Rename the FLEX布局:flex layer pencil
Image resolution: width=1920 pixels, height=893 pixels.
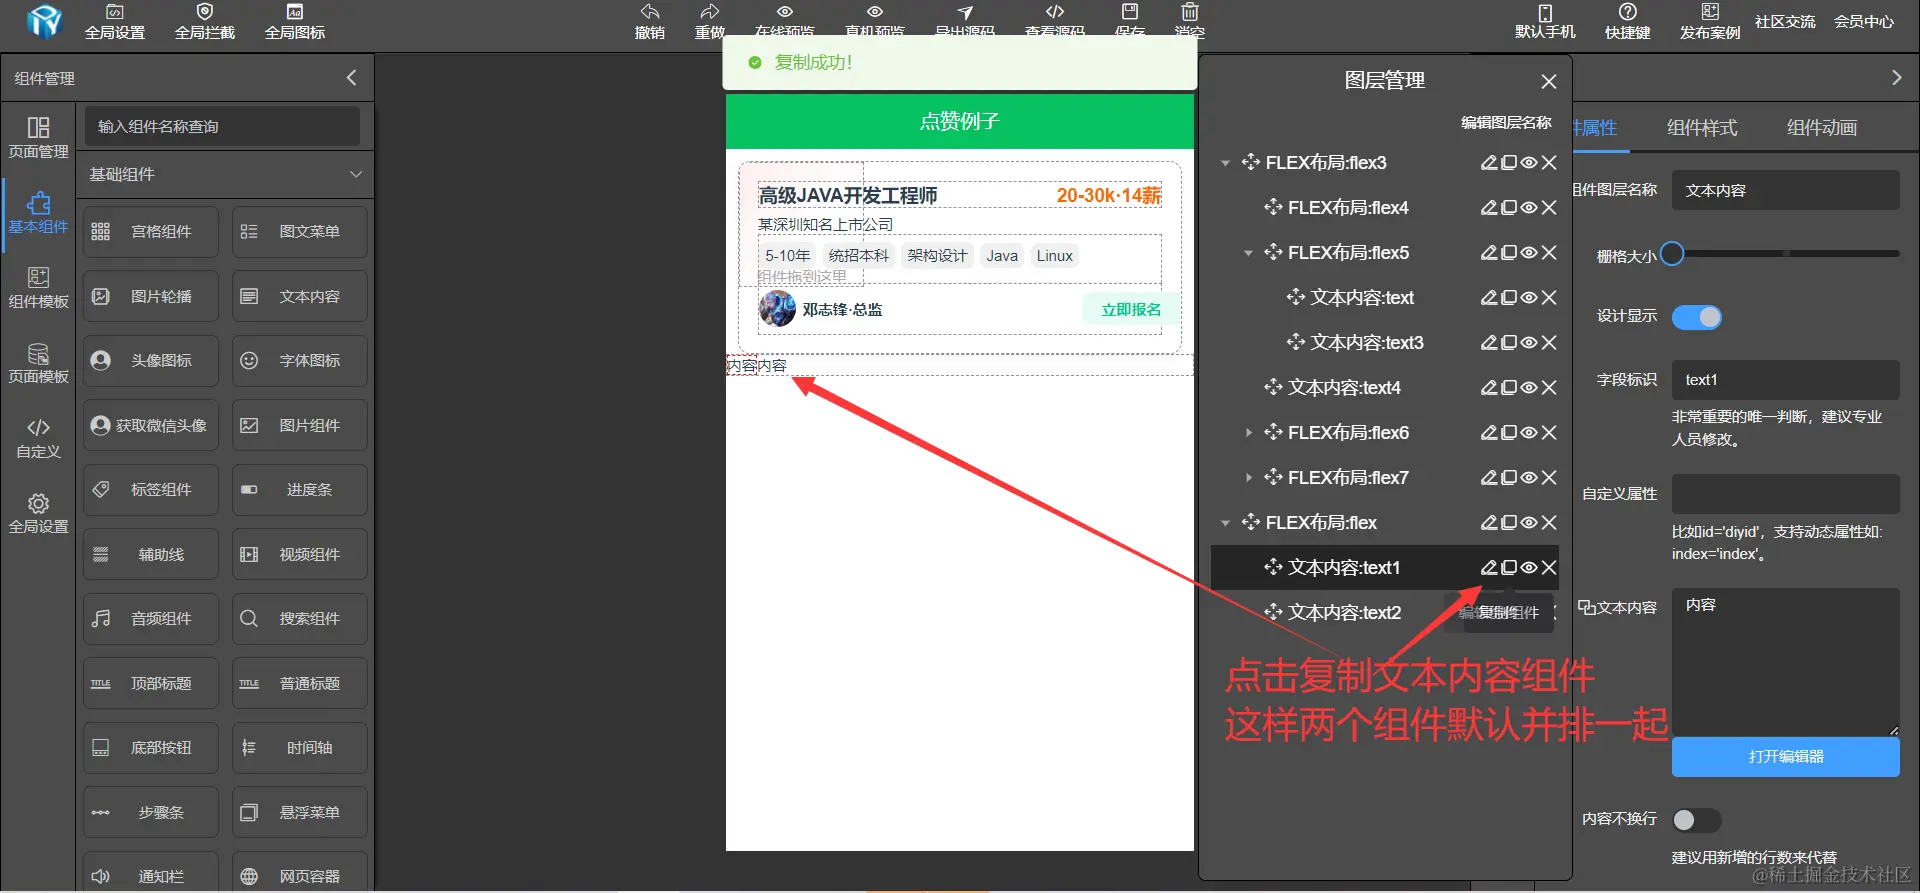pos(1489,523)
